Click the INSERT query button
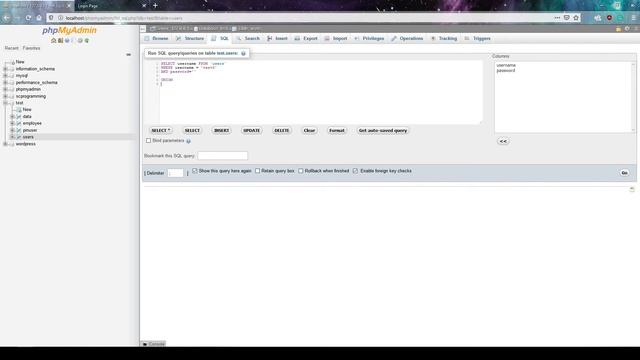Image resolution: width=640 pixels, height=360 pixels. point(222,131)
